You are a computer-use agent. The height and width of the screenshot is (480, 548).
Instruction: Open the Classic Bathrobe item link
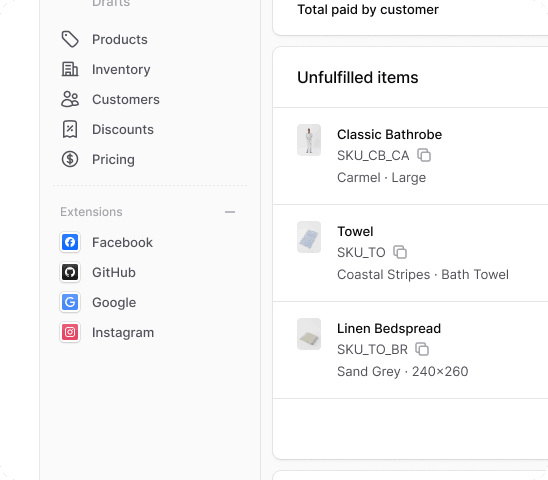tap(389, 134)
